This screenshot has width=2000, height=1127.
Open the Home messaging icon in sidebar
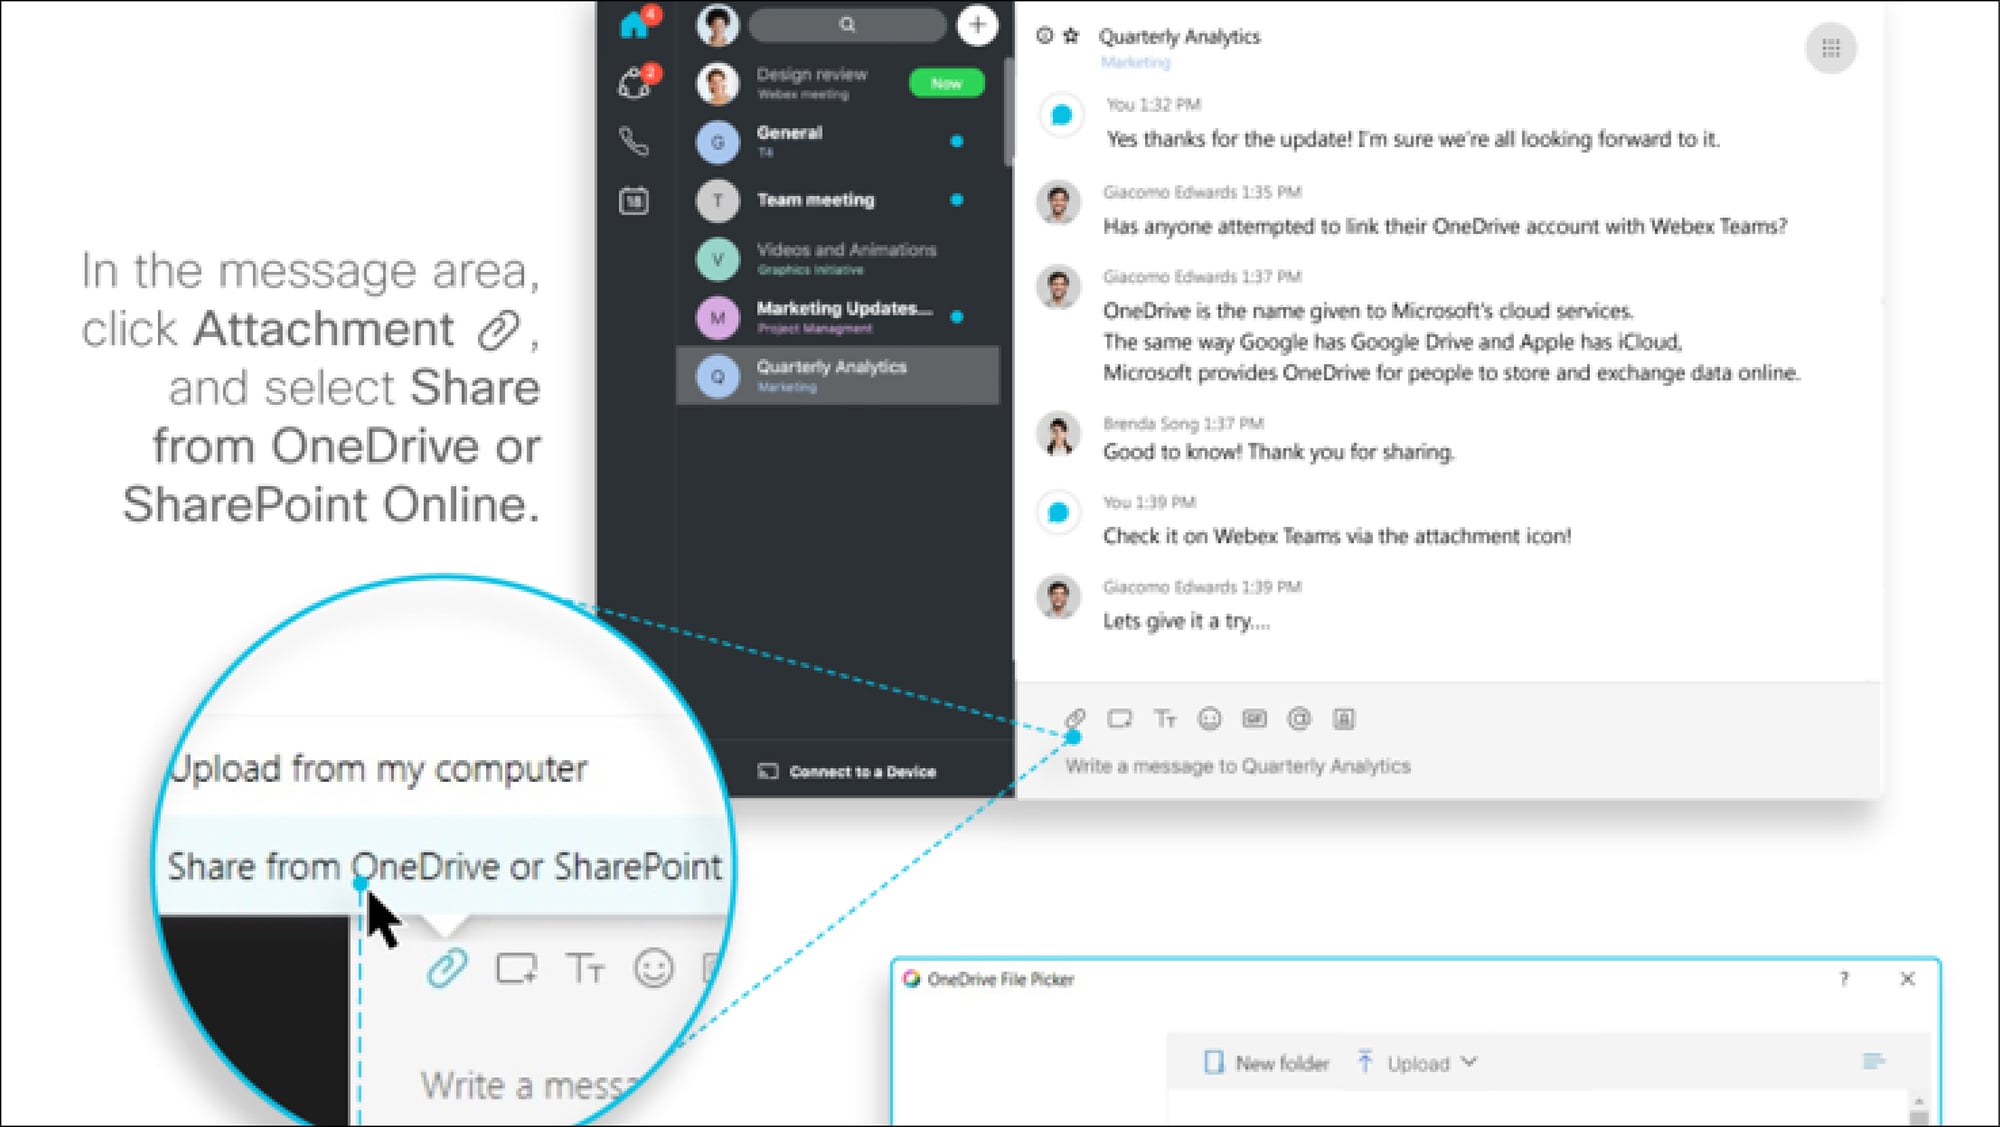(634, 24)
